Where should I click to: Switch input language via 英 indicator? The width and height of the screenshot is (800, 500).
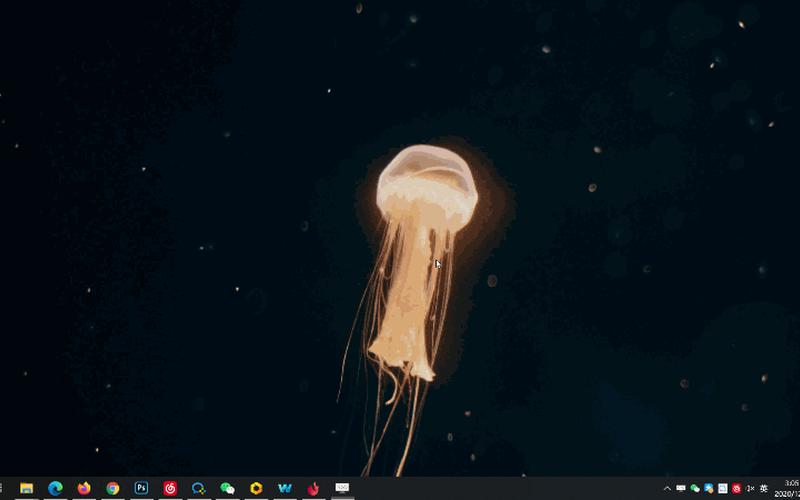(764, 488)
